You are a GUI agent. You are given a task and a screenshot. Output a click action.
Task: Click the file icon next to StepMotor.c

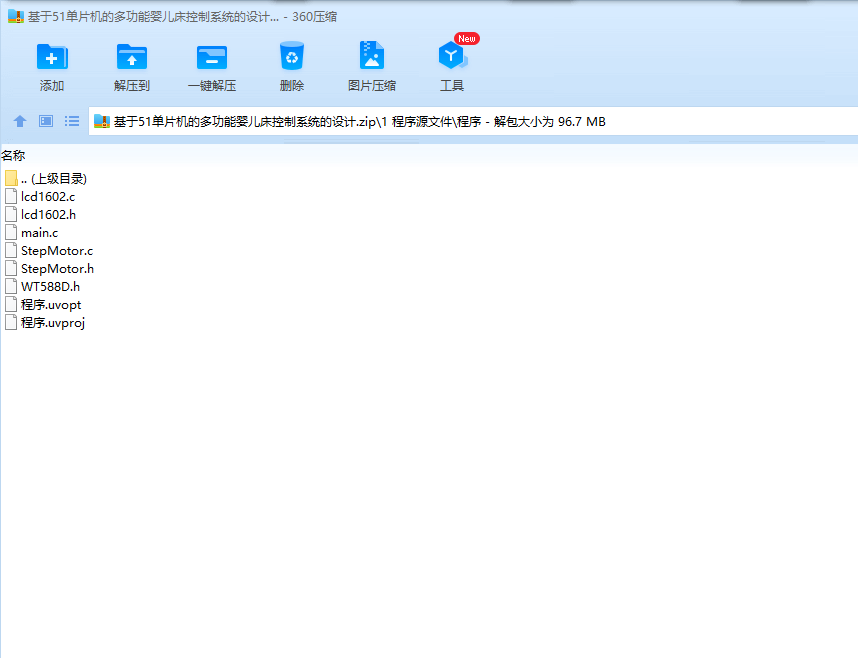(x=11, y=250)
